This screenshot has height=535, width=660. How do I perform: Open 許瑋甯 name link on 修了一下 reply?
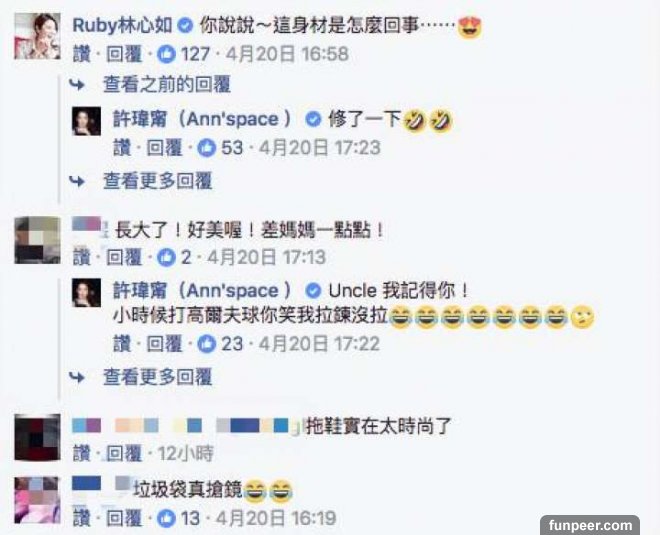coord(202,120)
